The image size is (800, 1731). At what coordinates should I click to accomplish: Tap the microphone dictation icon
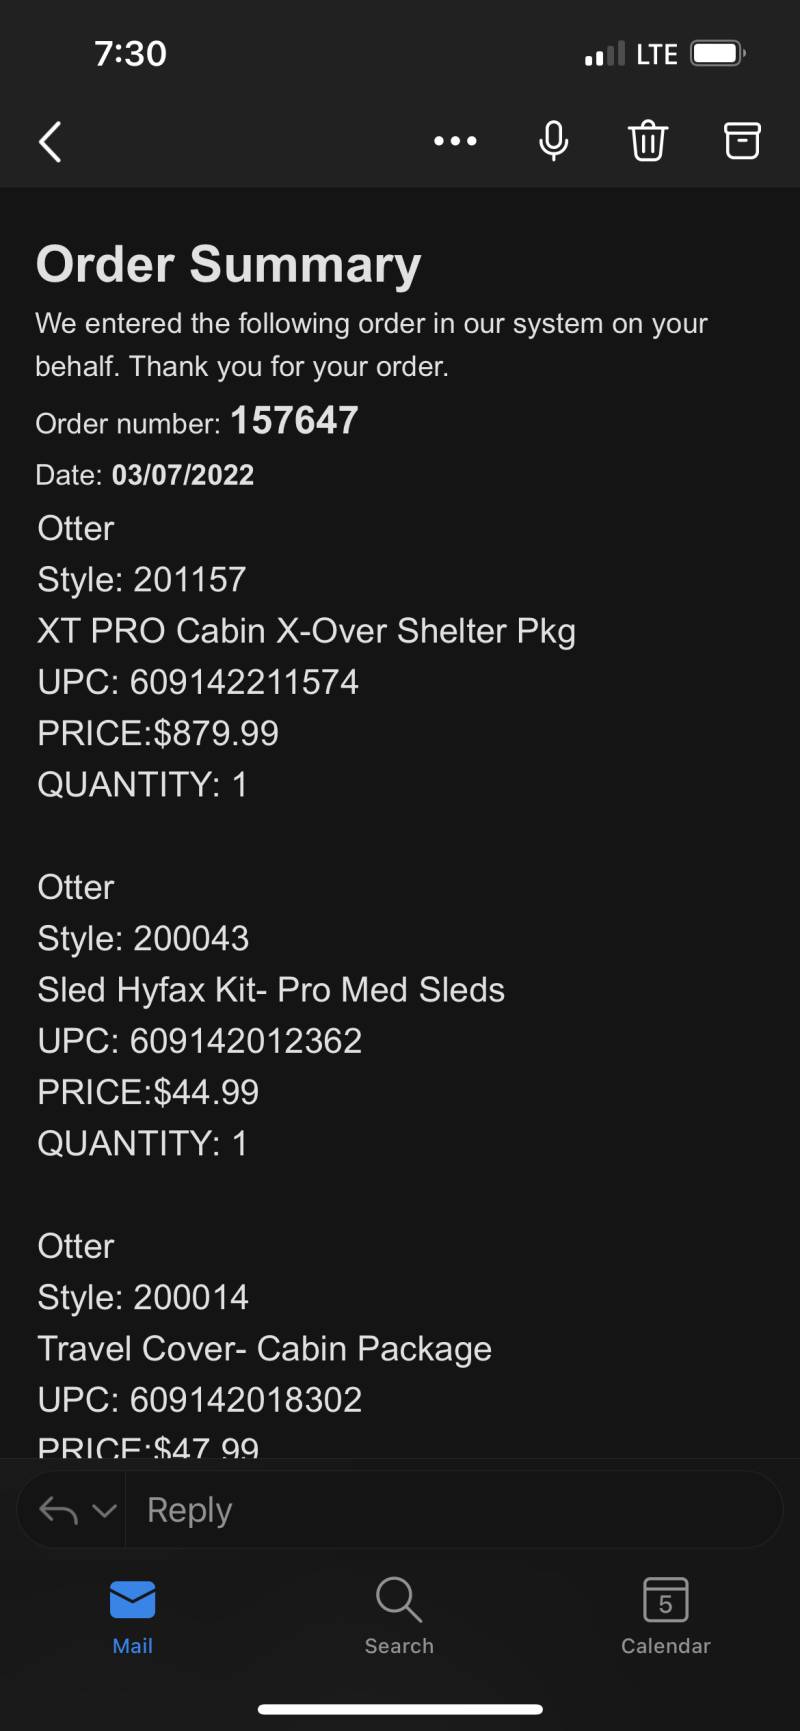point(553,141)
